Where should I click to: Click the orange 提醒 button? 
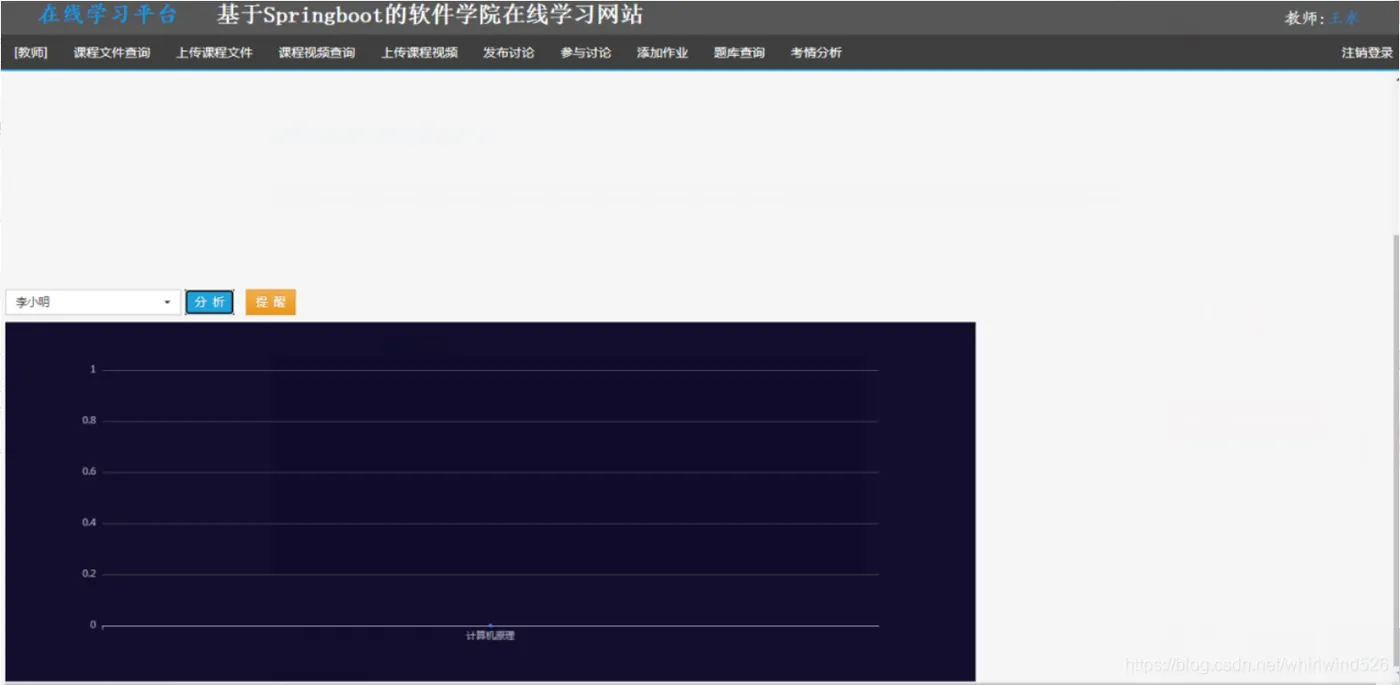pyautogui.click(x=270, y=302)
